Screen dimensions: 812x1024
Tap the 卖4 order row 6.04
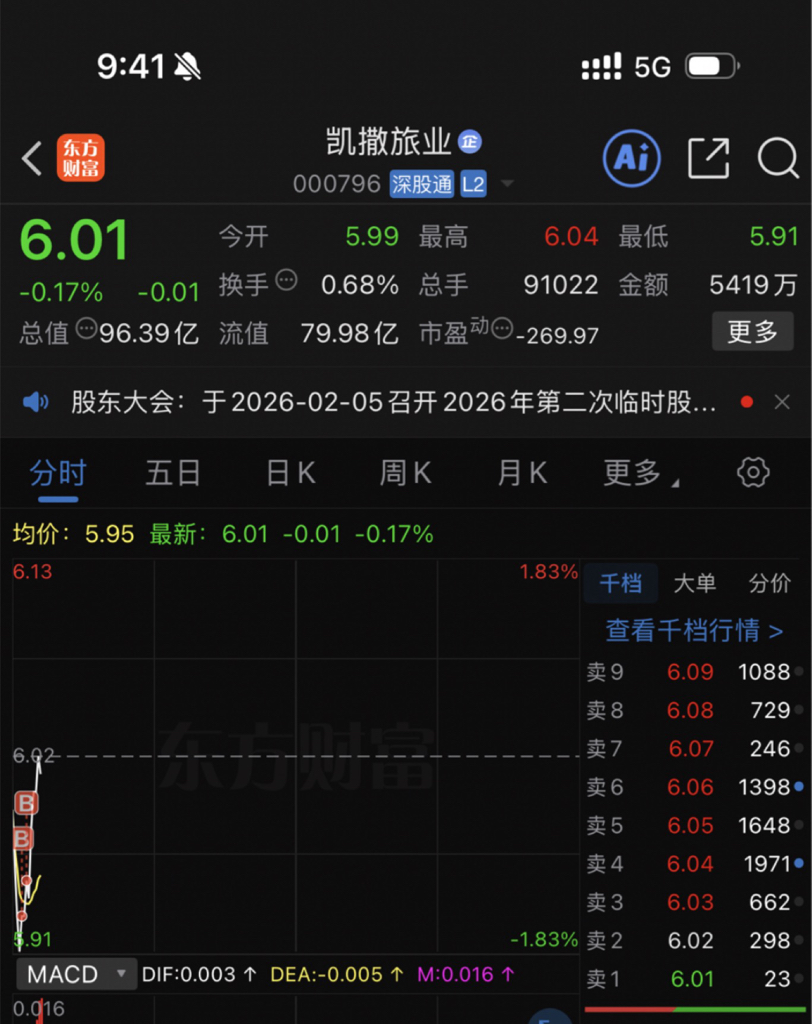694,864
